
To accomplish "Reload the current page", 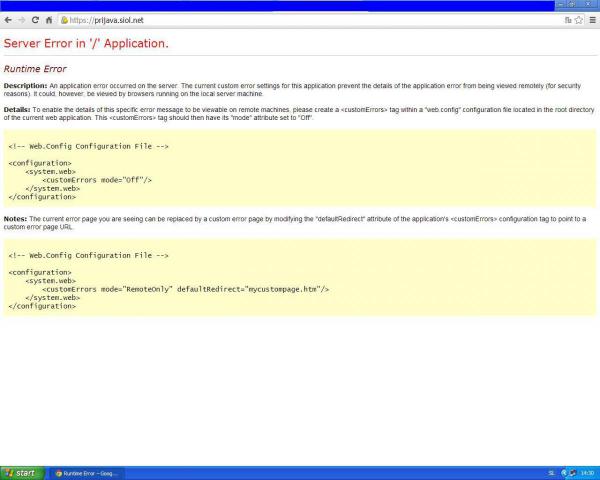I will click(35, 20).
